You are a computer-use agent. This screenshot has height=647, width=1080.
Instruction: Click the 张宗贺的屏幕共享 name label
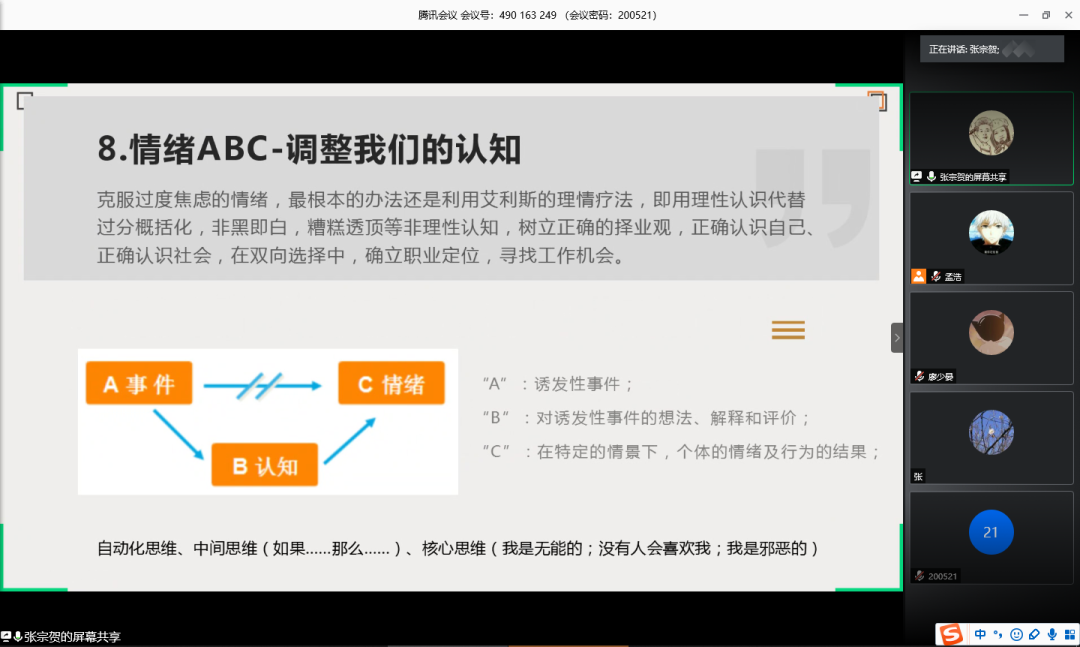pyautogui.click(x=972, y=176)
